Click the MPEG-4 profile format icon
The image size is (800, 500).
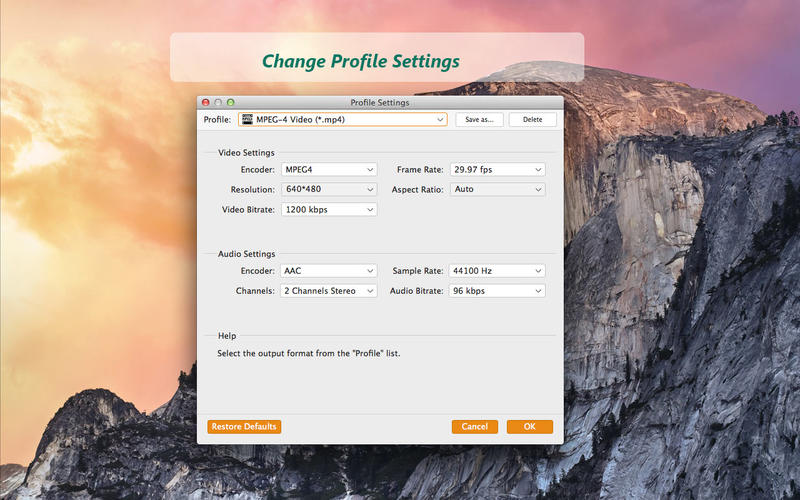point(247,119)
